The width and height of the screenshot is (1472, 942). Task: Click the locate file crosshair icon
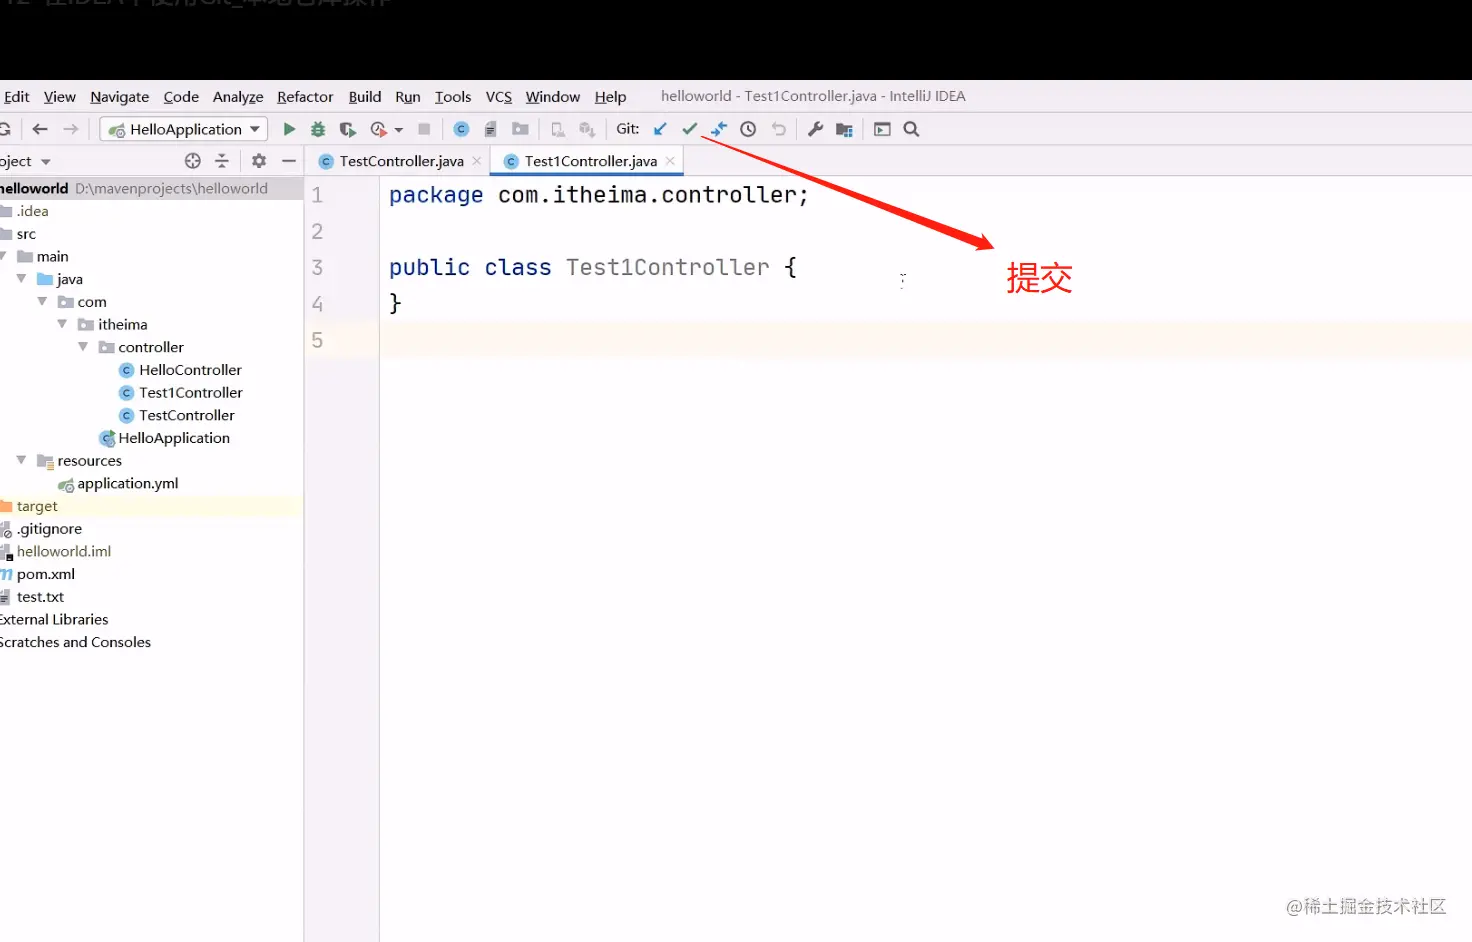[x=193, y=161]
